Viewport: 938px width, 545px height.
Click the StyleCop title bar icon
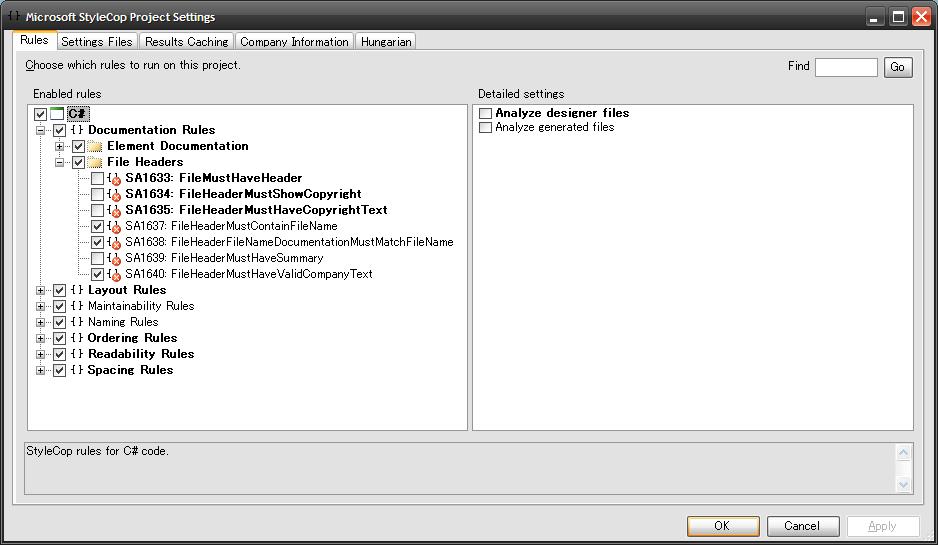pos(14,16)
